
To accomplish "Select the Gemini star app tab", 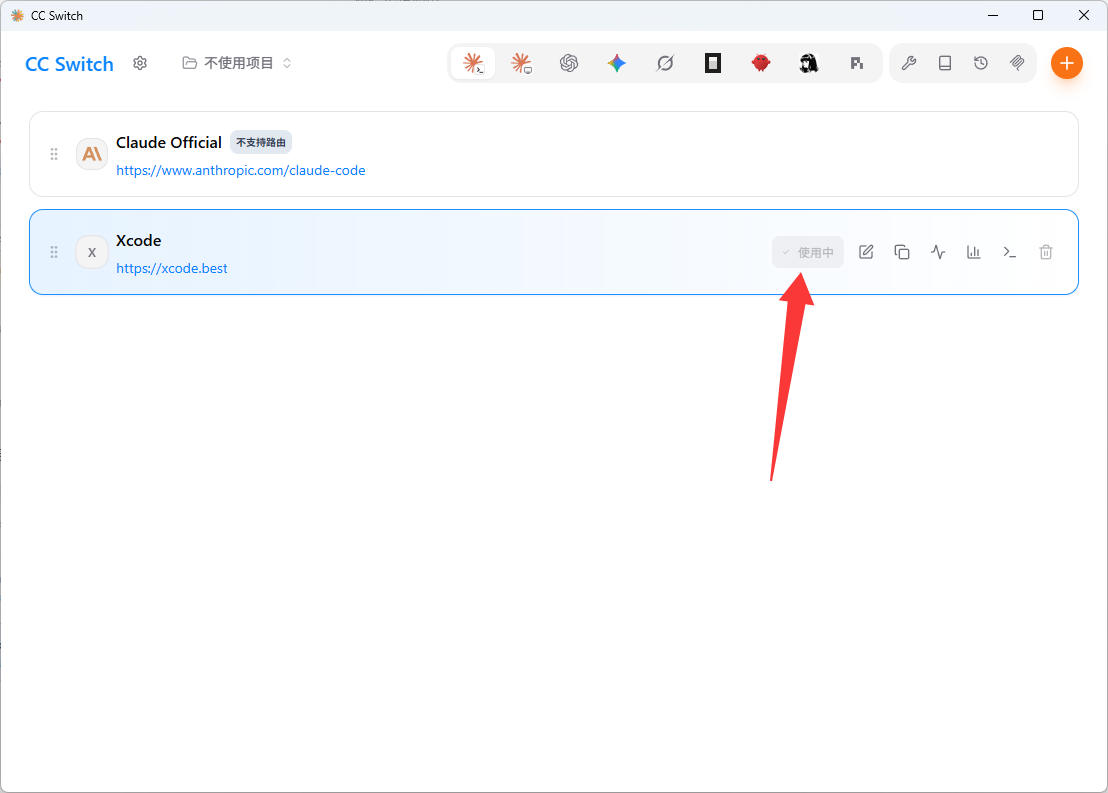I will pyautogui.click(x=617, y=64).
